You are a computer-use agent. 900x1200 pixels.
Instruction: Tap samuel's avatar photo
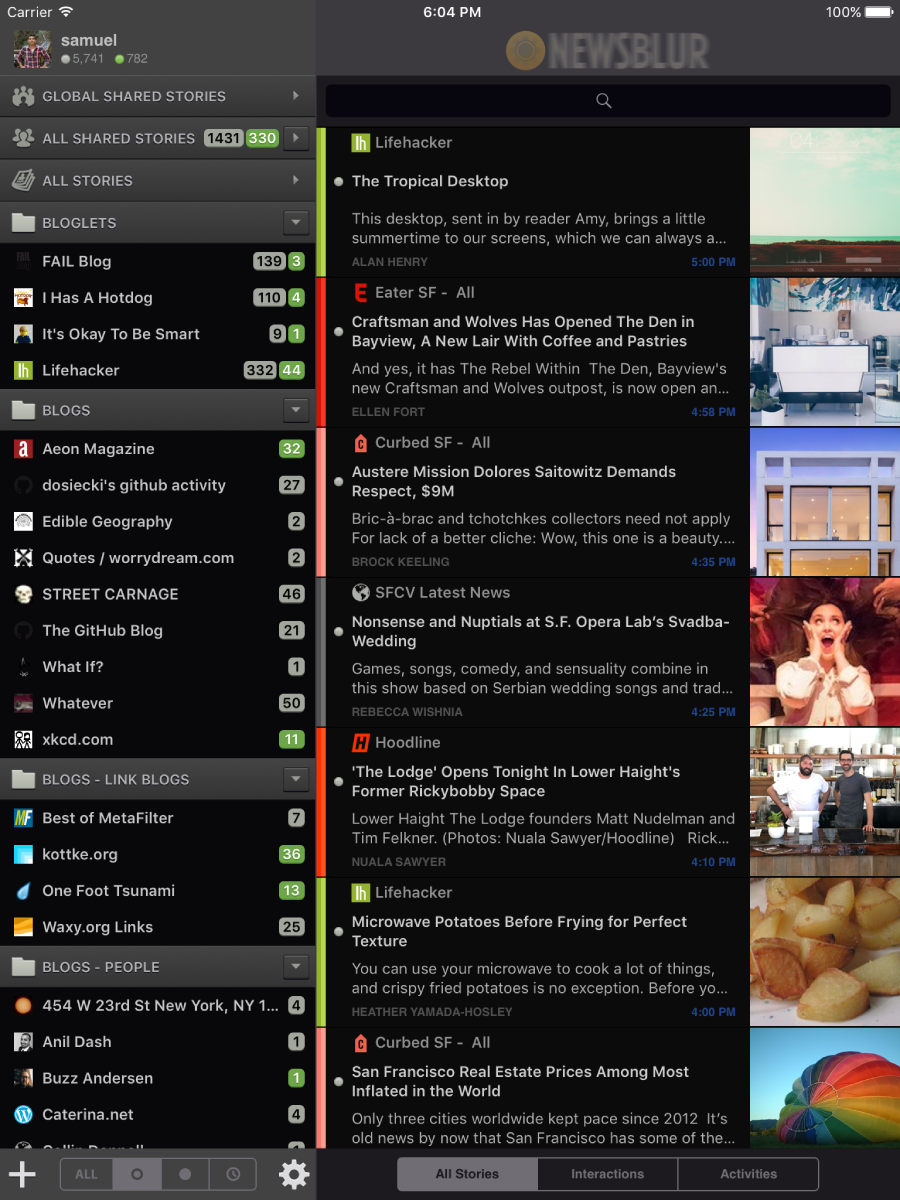32,49
